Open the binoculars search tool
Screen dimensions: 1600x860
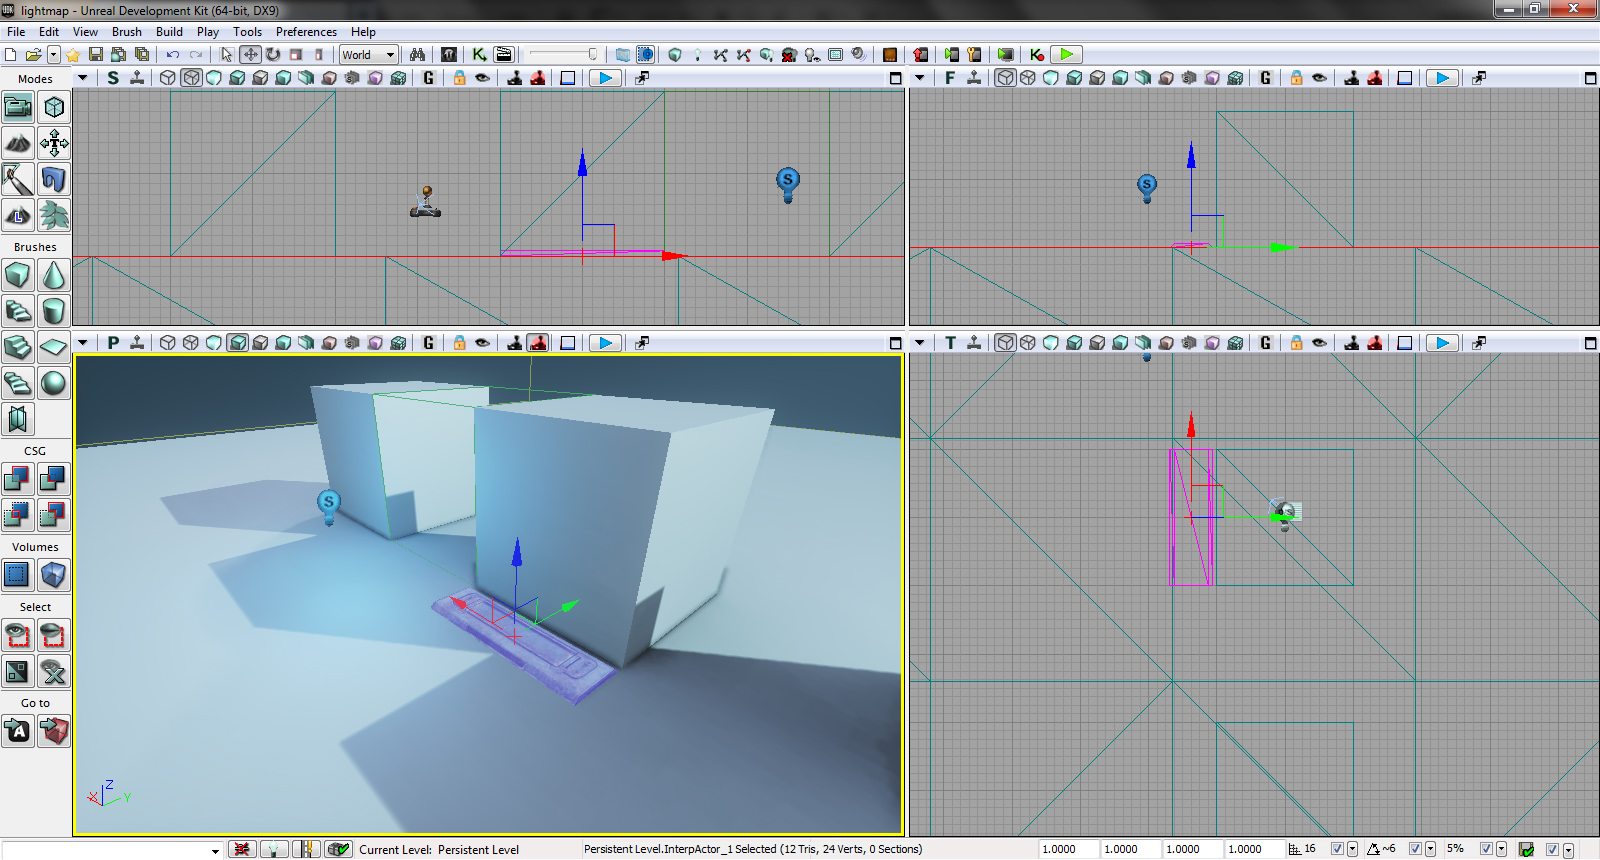(417, 55)
